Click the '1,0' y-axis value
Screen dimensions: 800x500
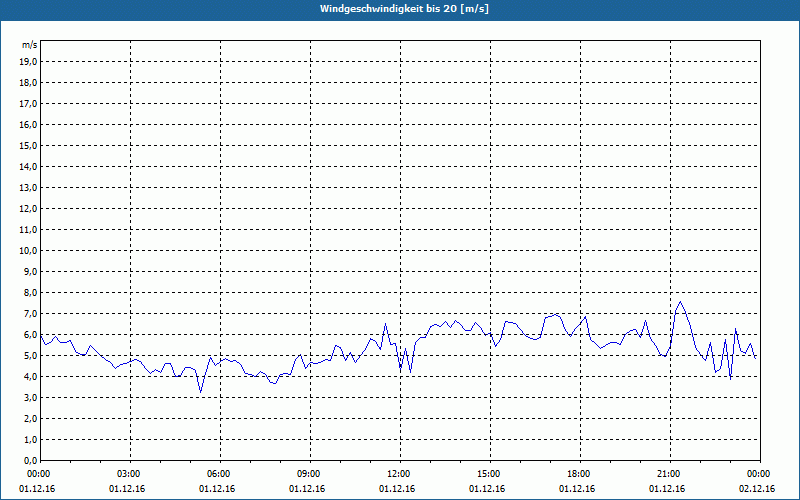pyautogui.click(x=31, y=440)
